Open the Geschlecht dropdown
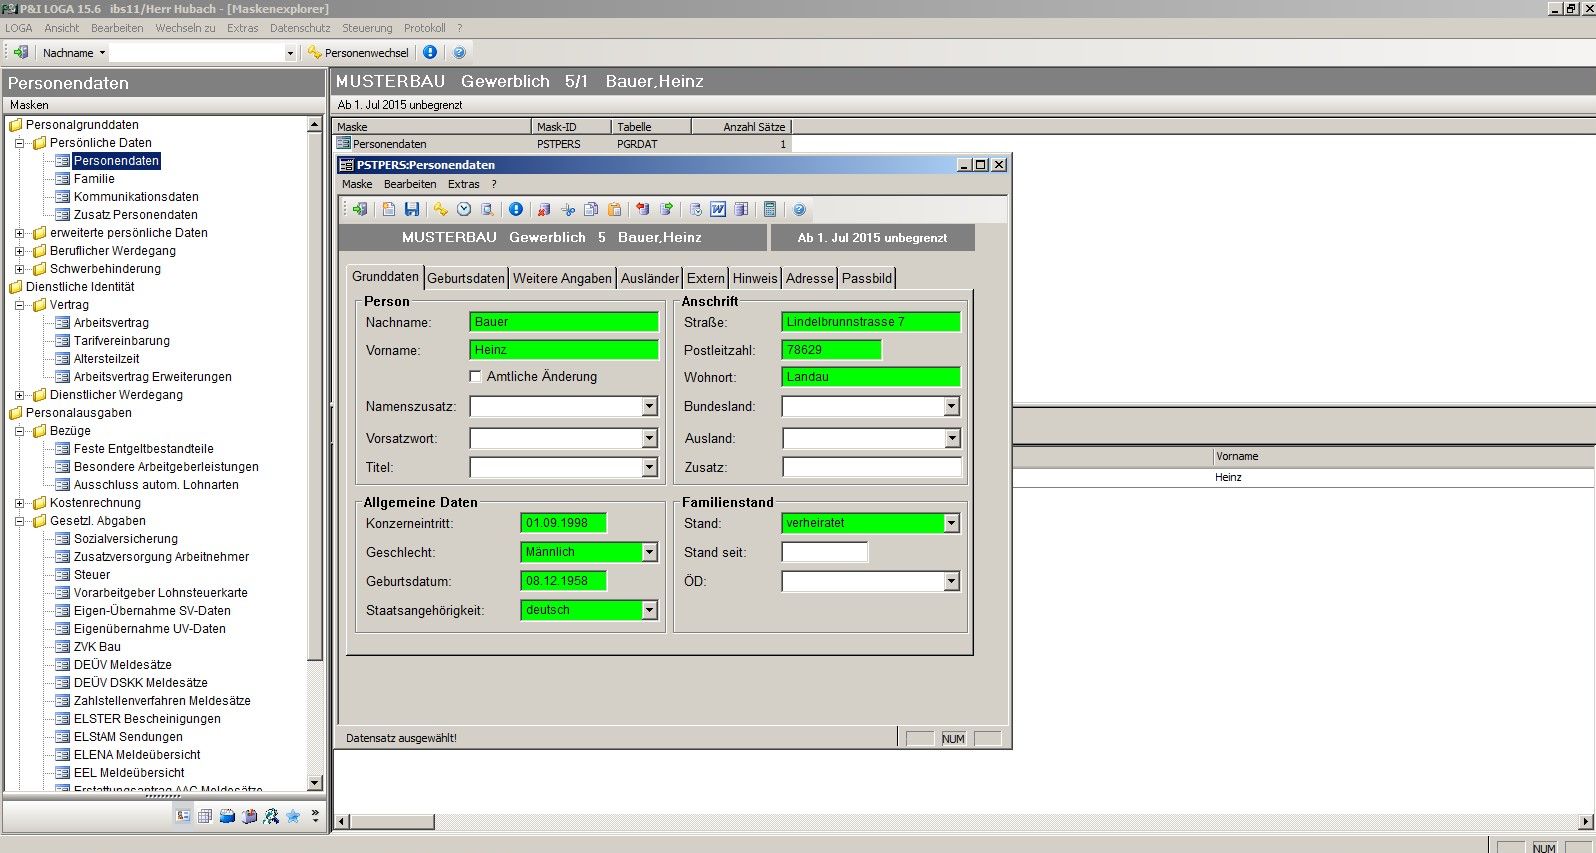The height and width of the screenshot is (853, 1596). tap(649, 552)
